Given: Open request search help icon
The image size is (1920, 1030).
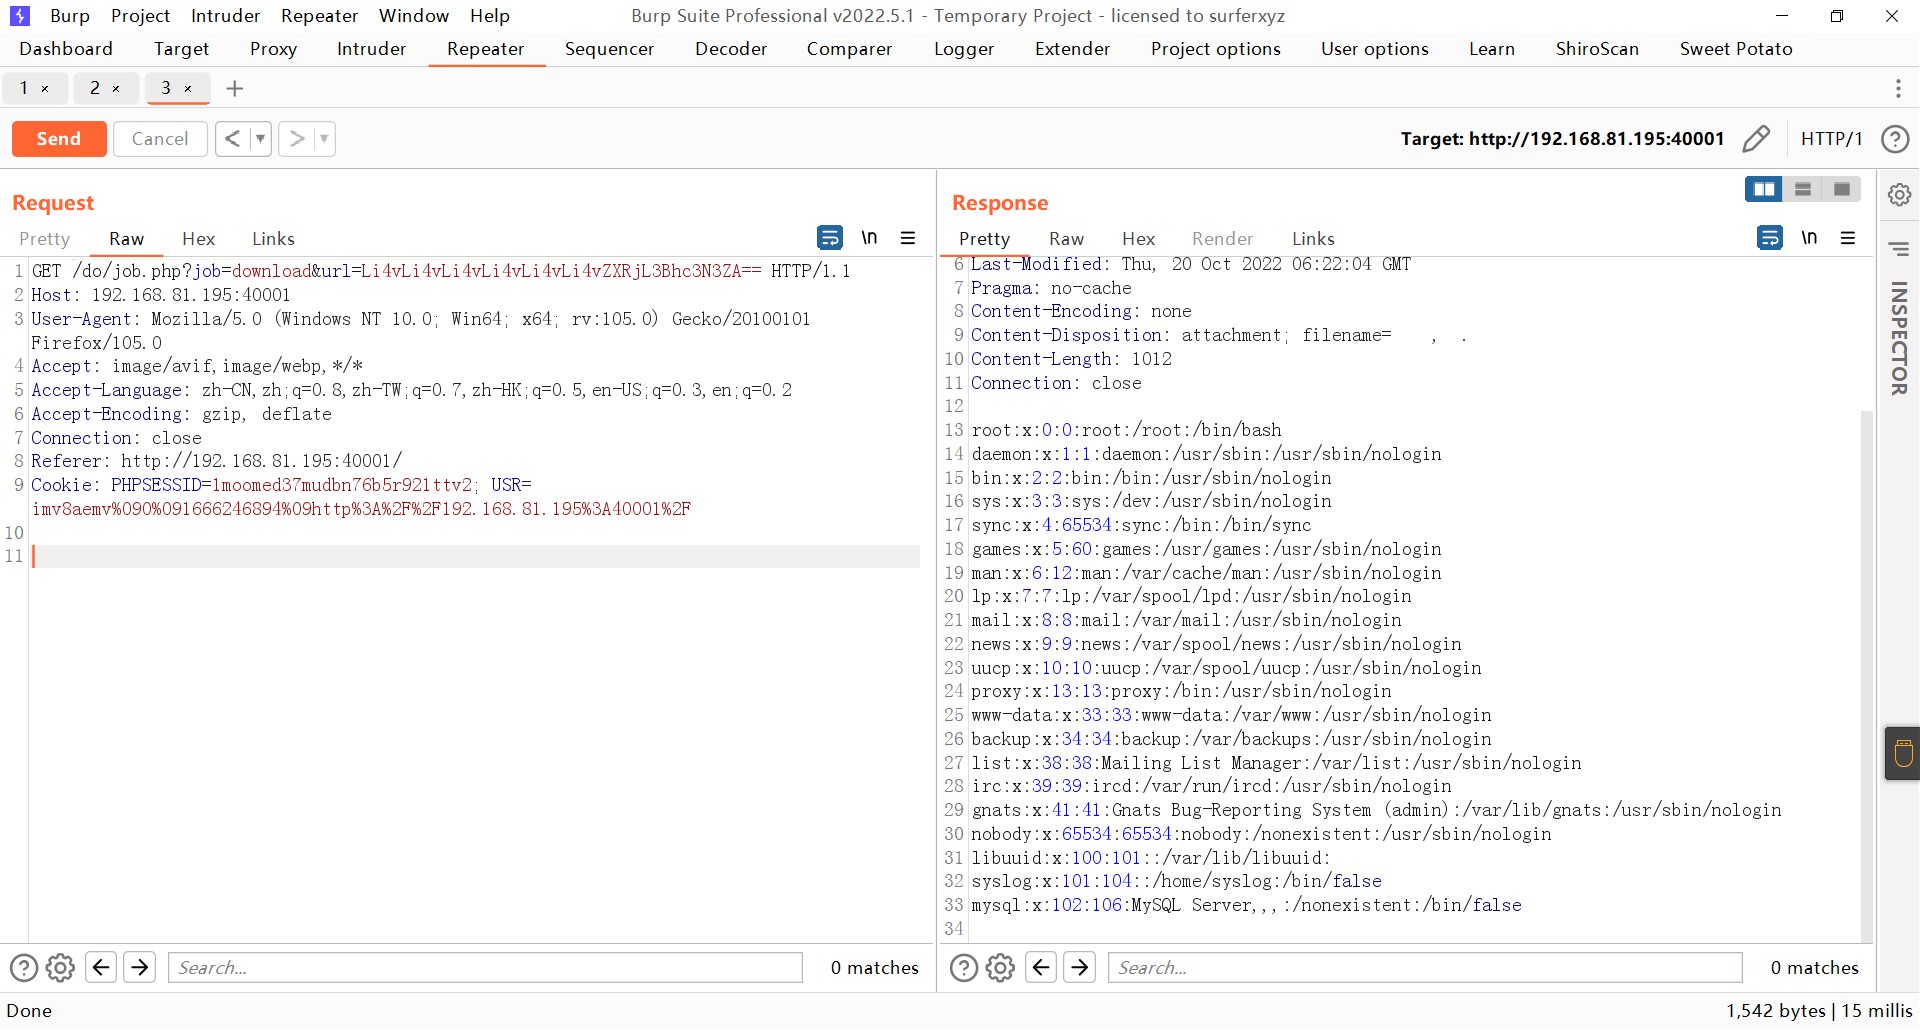Looking at the screenshot, I should coord(24,968).
